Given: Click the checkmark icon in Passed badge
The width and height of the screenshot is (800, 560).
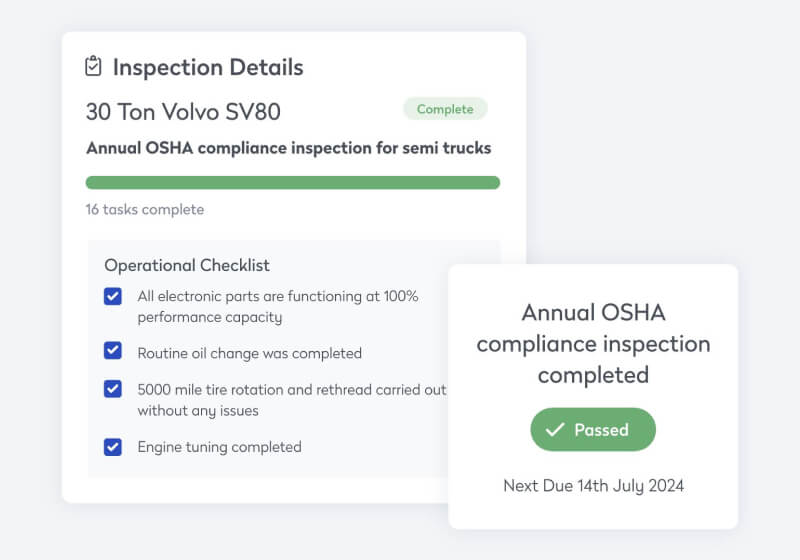Looking at the screenshot, I should pyautogui.click(x=556, y=430).
